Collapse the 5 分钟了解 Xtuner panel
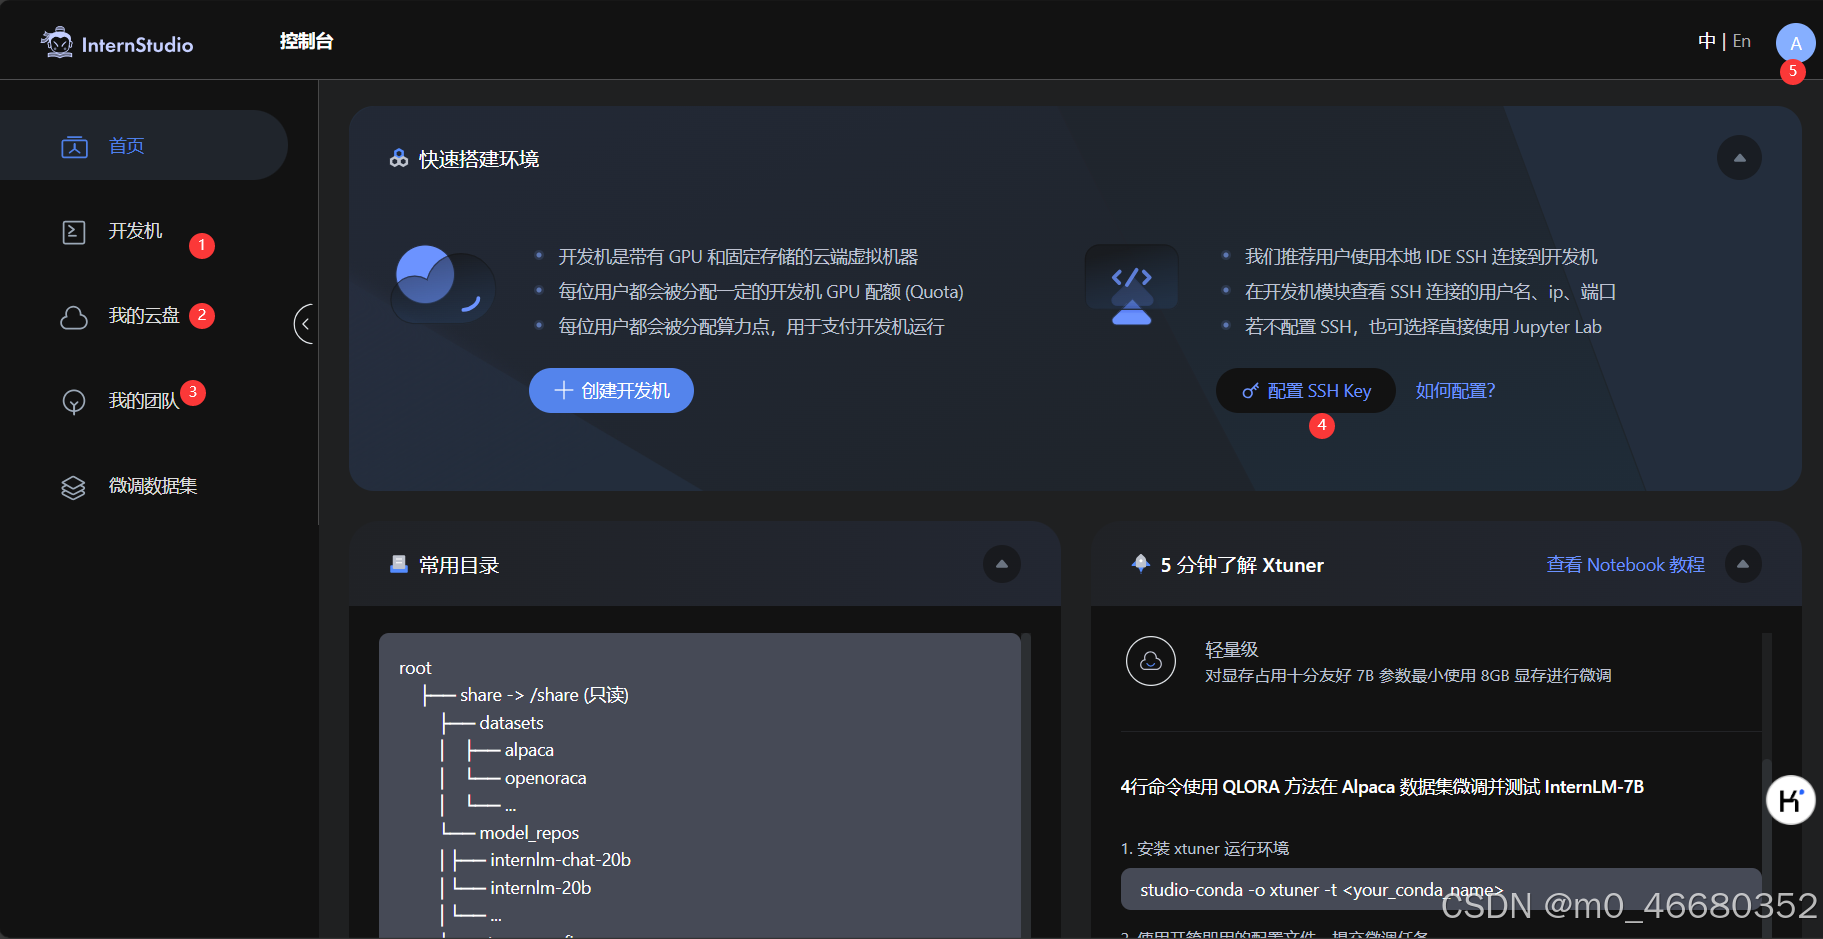Image resolution: width=1823 pixels, height=939 pixels. point(1743,564)
